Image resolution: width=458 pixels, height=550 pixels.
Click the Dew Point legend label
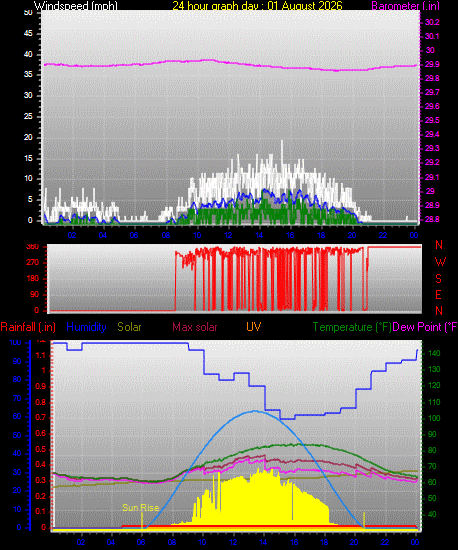point(425,327)
